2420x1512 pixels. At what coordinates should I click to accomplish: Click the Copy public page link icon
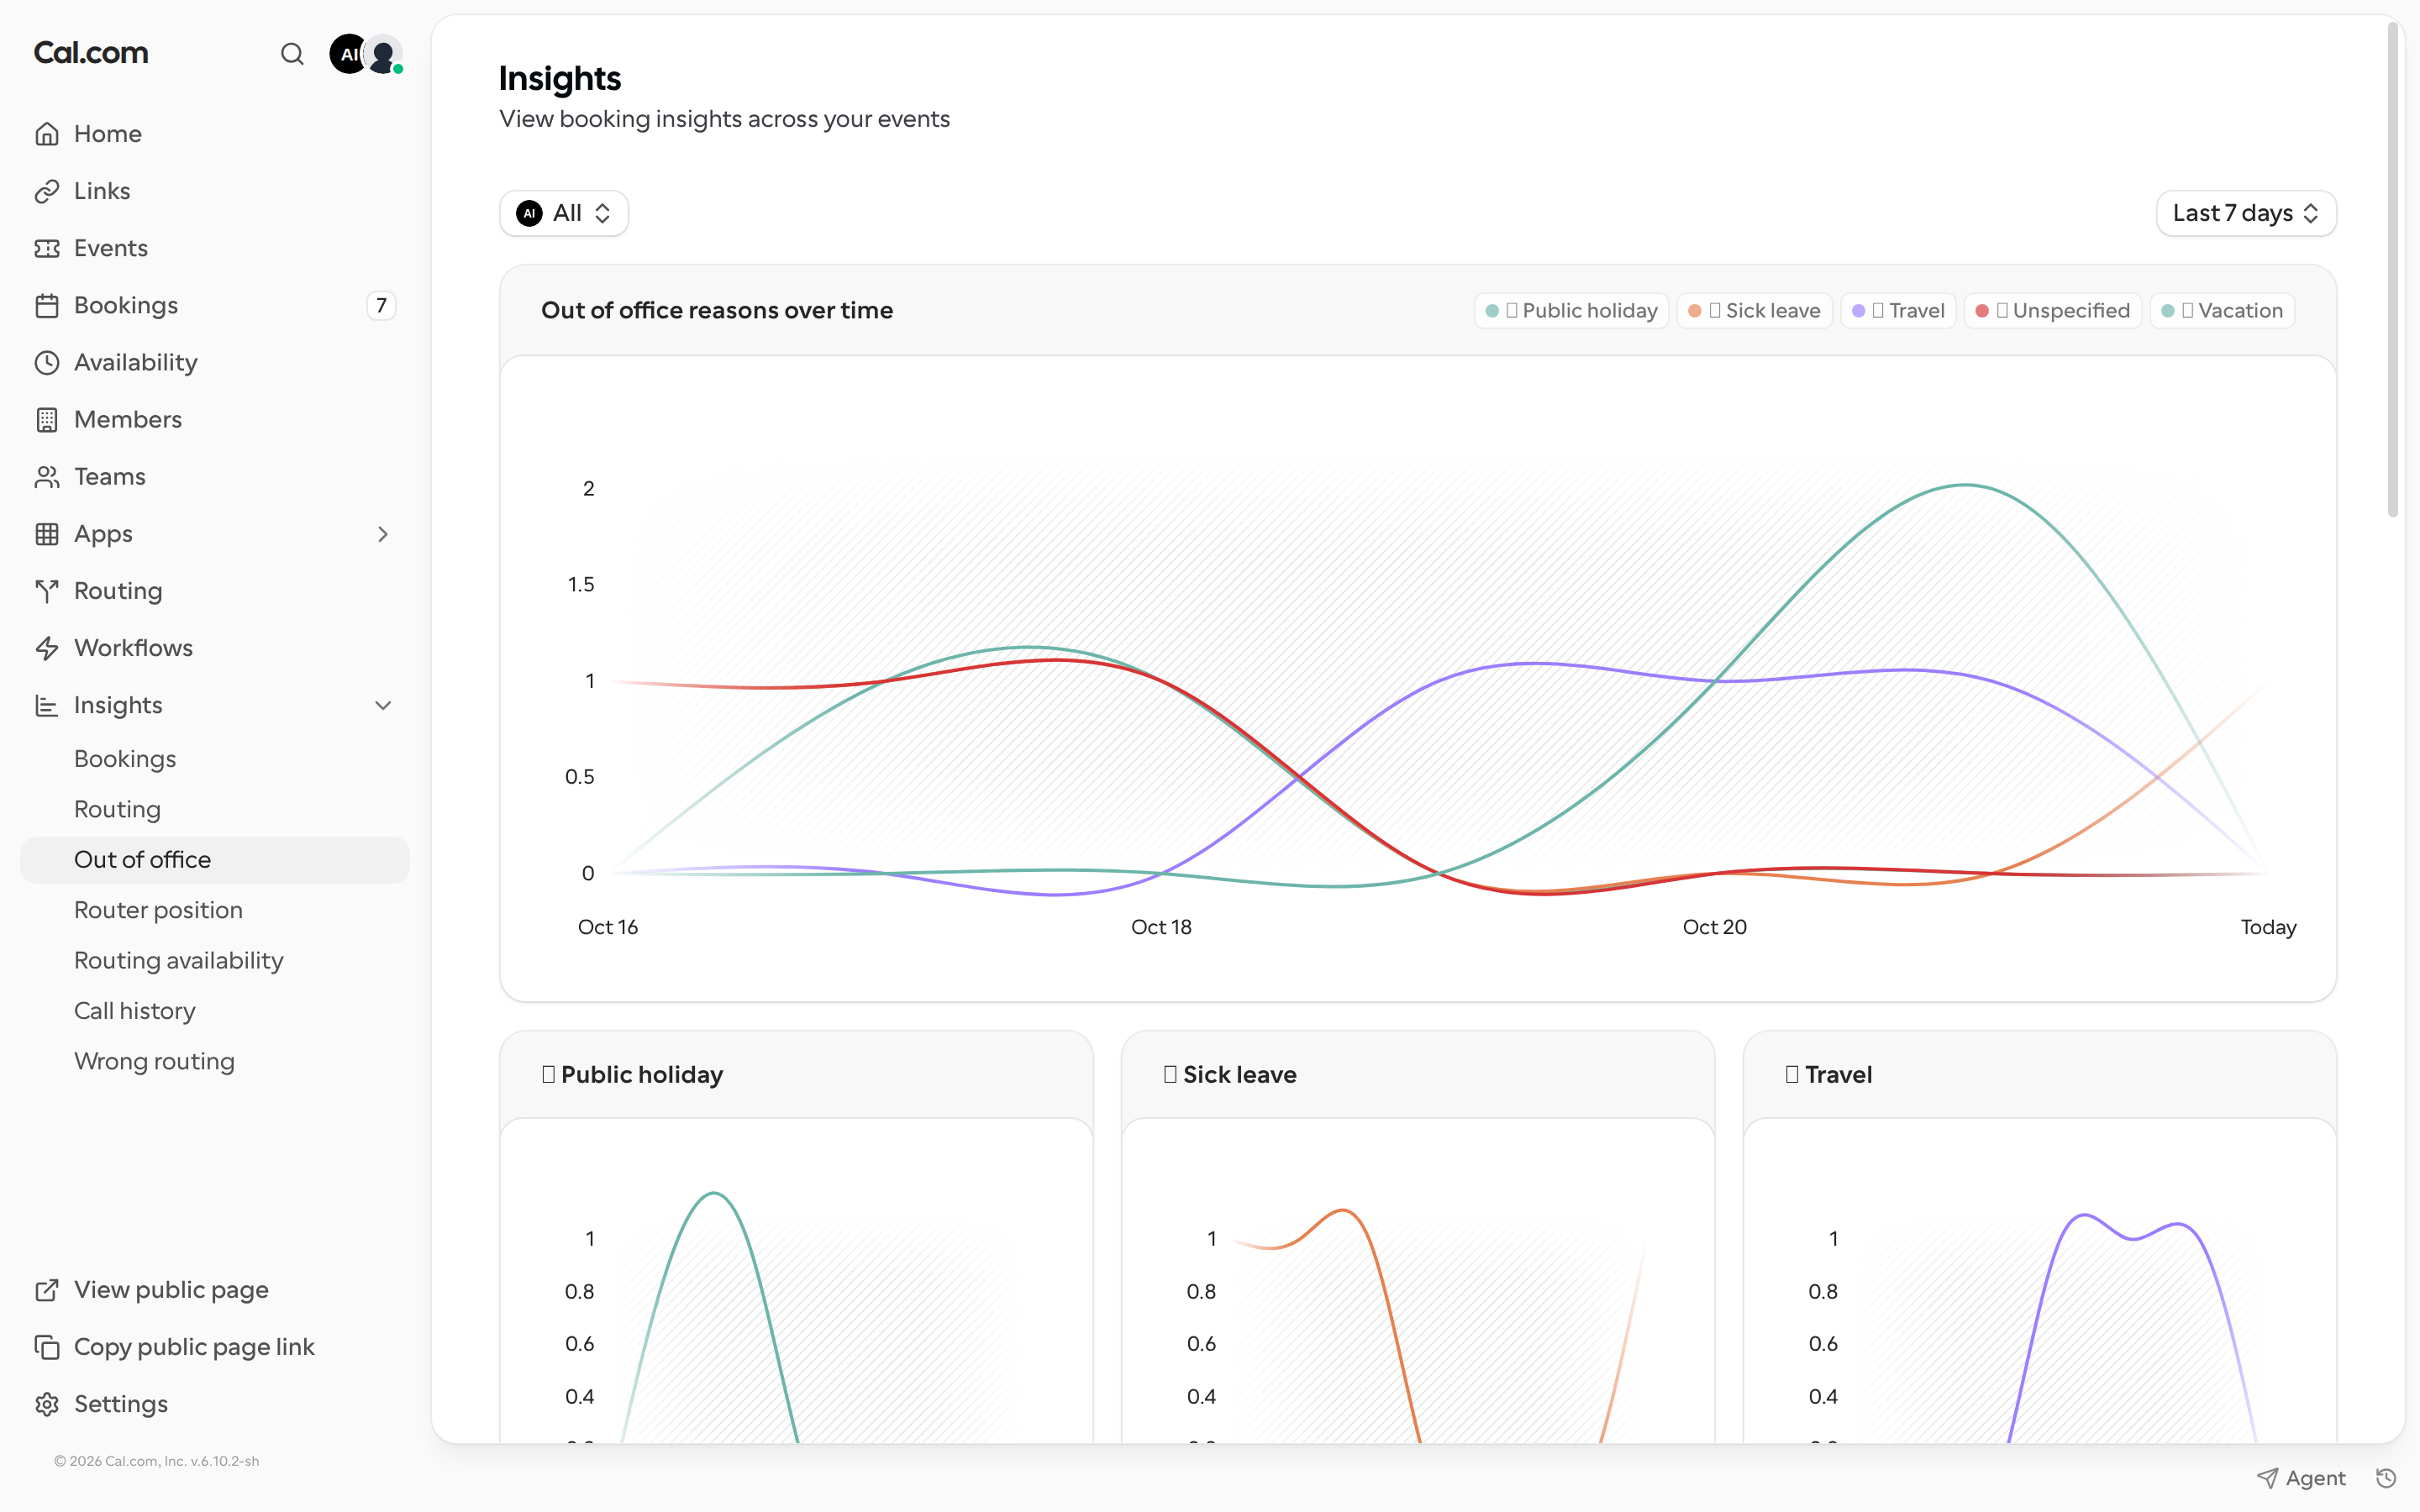[47, 1347]
